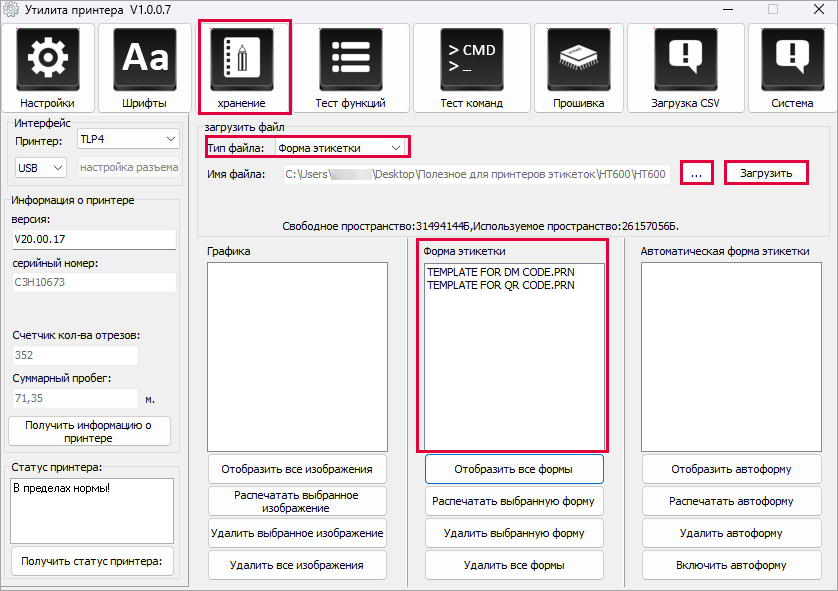Select TEMPLATE FOR DM CODE.PRN entry
This screenshot has height=591, width=838.
coord(501,272)
